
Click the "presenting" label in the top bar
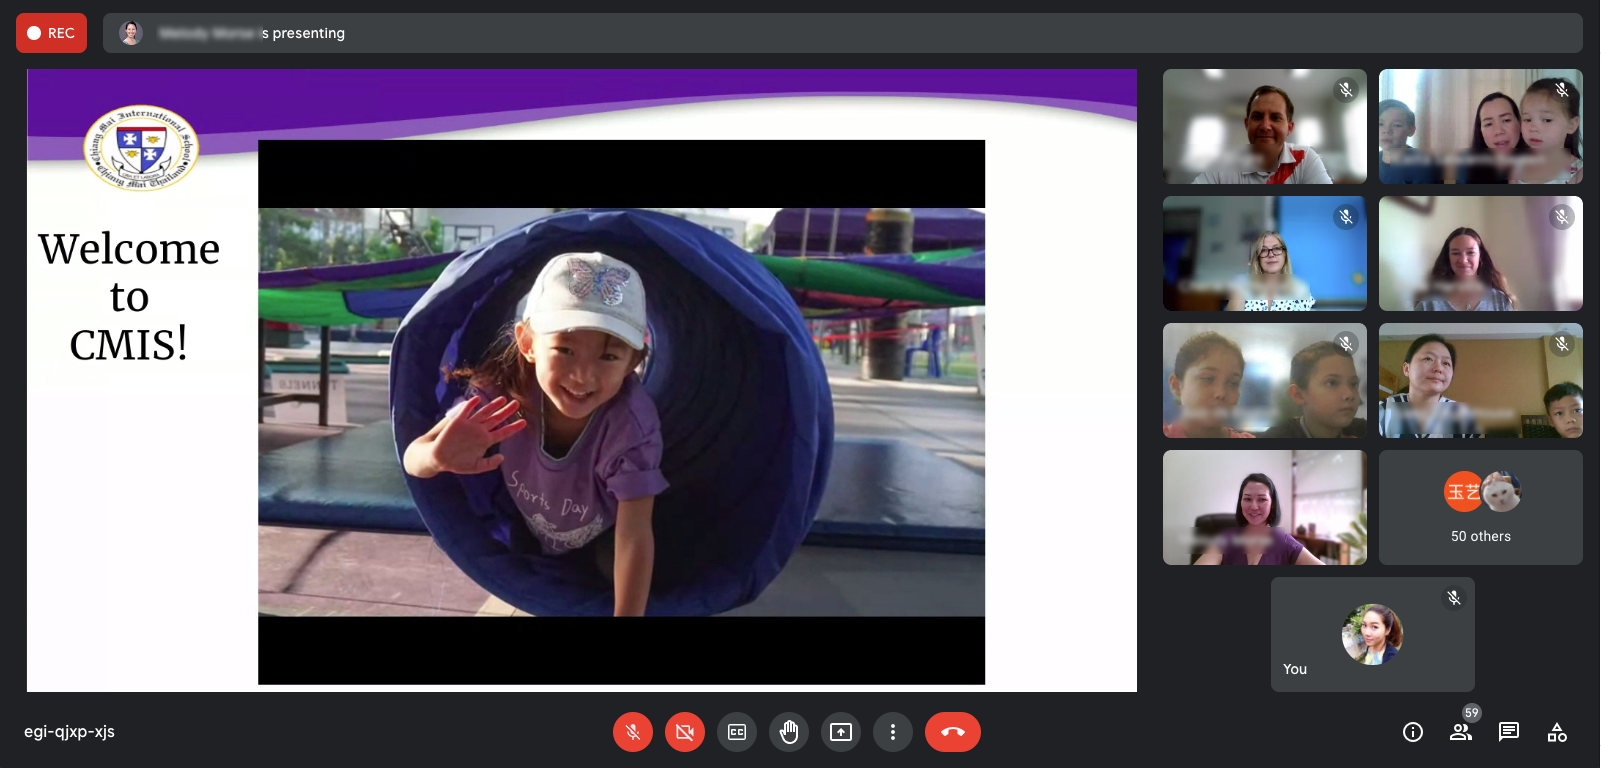(308, 33)
